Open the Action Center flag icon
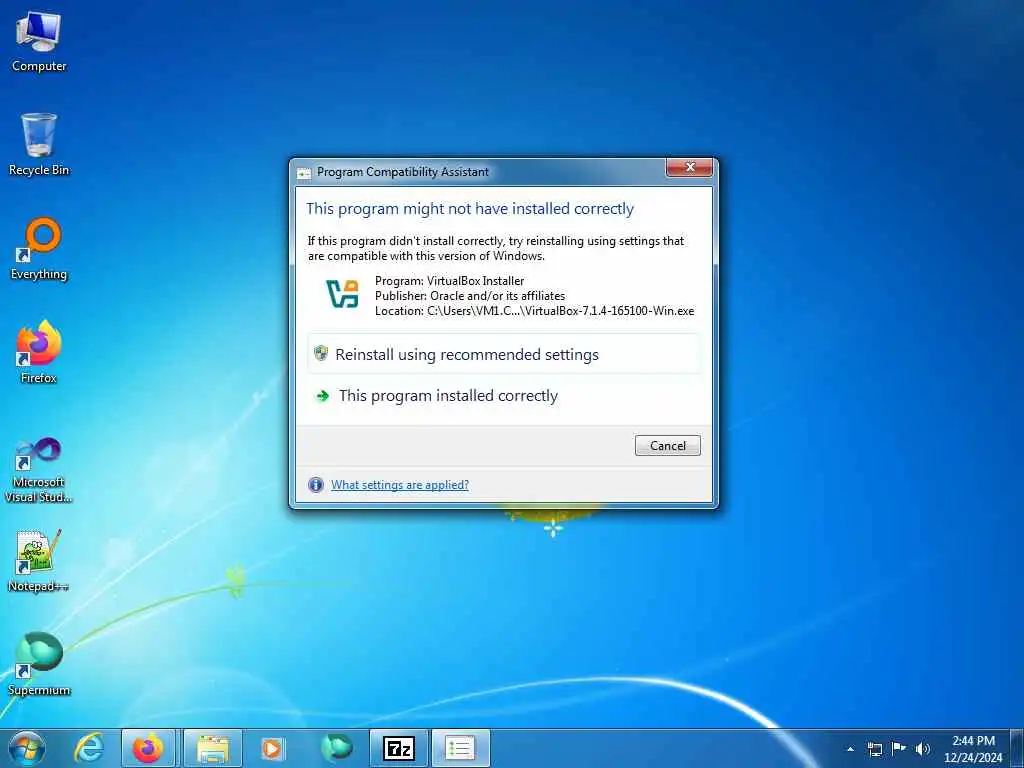Image resolution: width=1024 pixels, height=768 pixels. coord(899,748)
